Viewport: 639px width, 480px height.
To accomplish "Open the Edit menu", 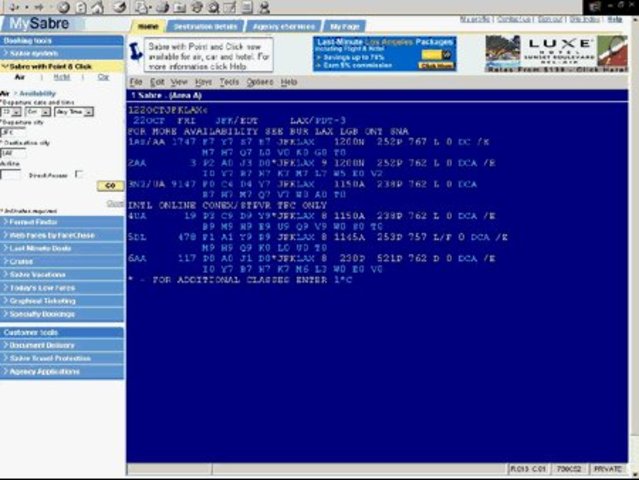I will [157, 82].
